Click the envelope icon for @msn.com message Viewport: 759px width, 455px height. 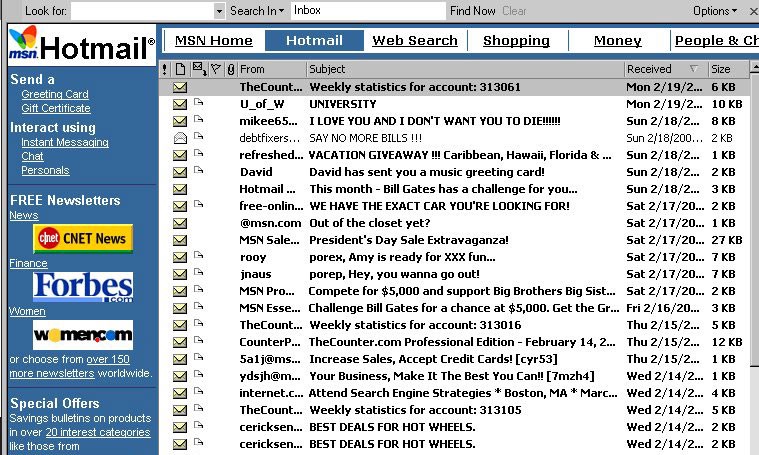180,223
